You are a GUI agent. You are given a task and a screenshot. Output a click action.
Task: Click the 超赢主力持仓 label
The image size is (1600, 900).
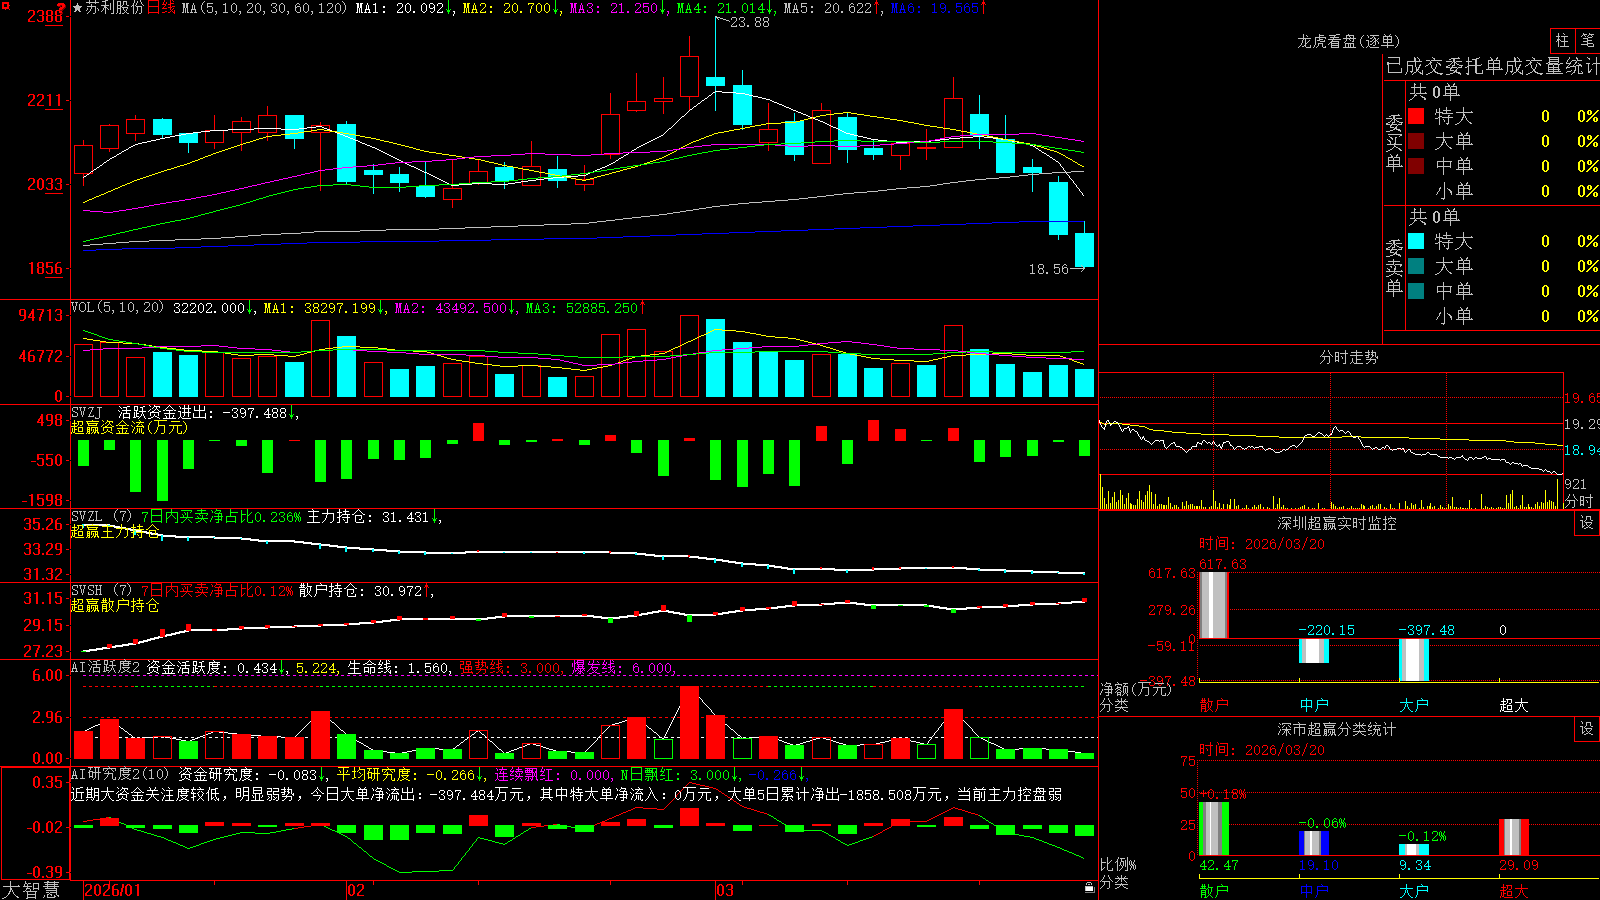point(115,531)
